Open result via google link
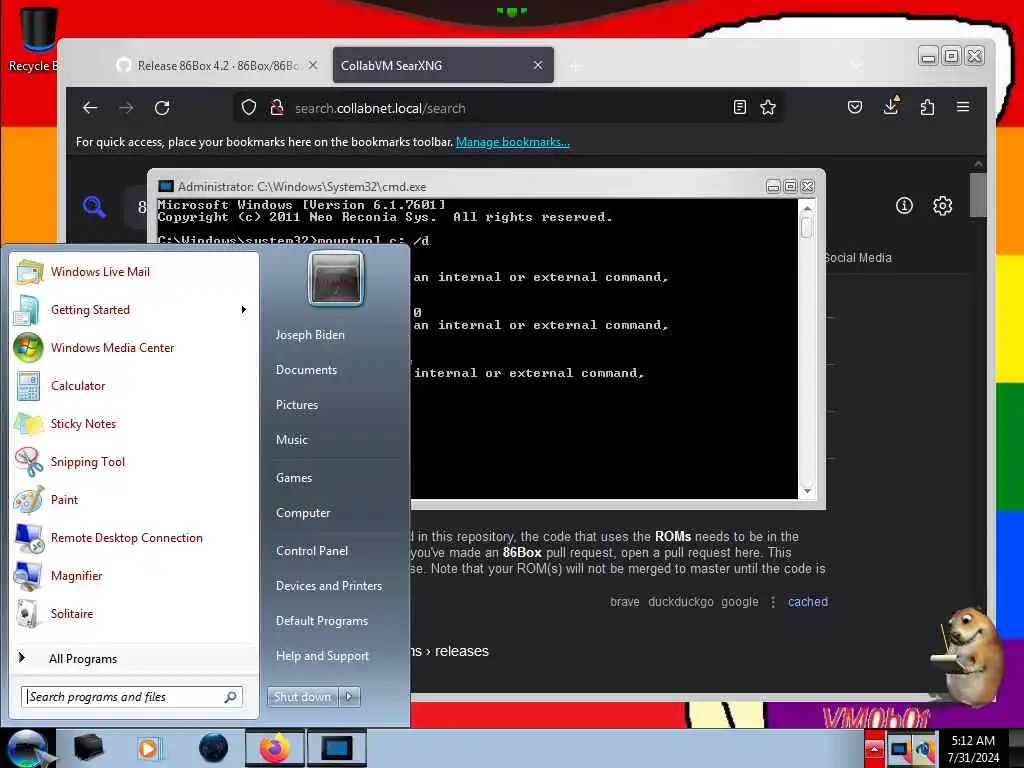The image size is (1024, 768). point(740,602)
